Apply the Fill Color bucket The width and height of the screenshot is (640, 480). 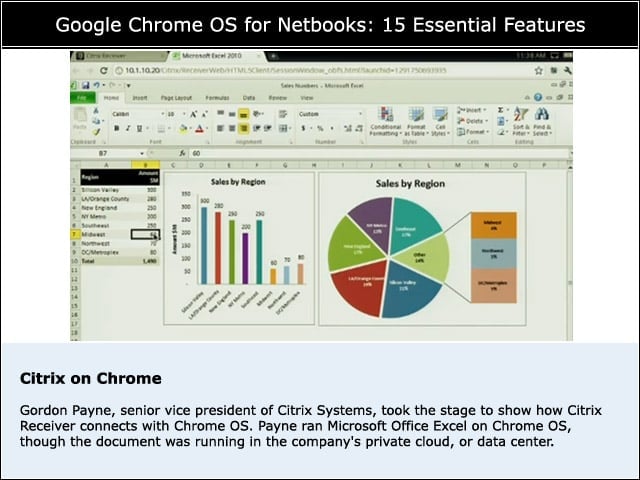tap(183, 129)
